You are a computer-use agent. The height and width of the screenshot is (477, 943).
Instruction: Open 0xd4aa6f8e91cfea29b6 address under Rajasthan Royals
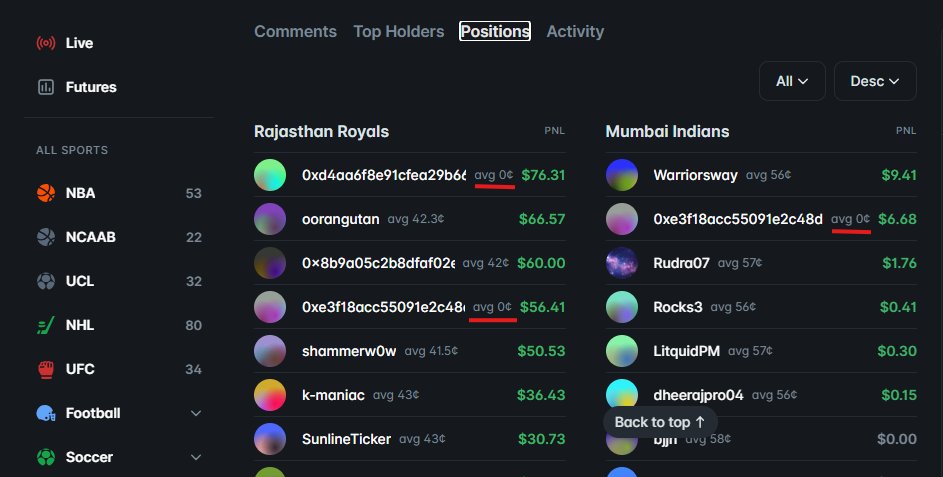coord(384,175)
